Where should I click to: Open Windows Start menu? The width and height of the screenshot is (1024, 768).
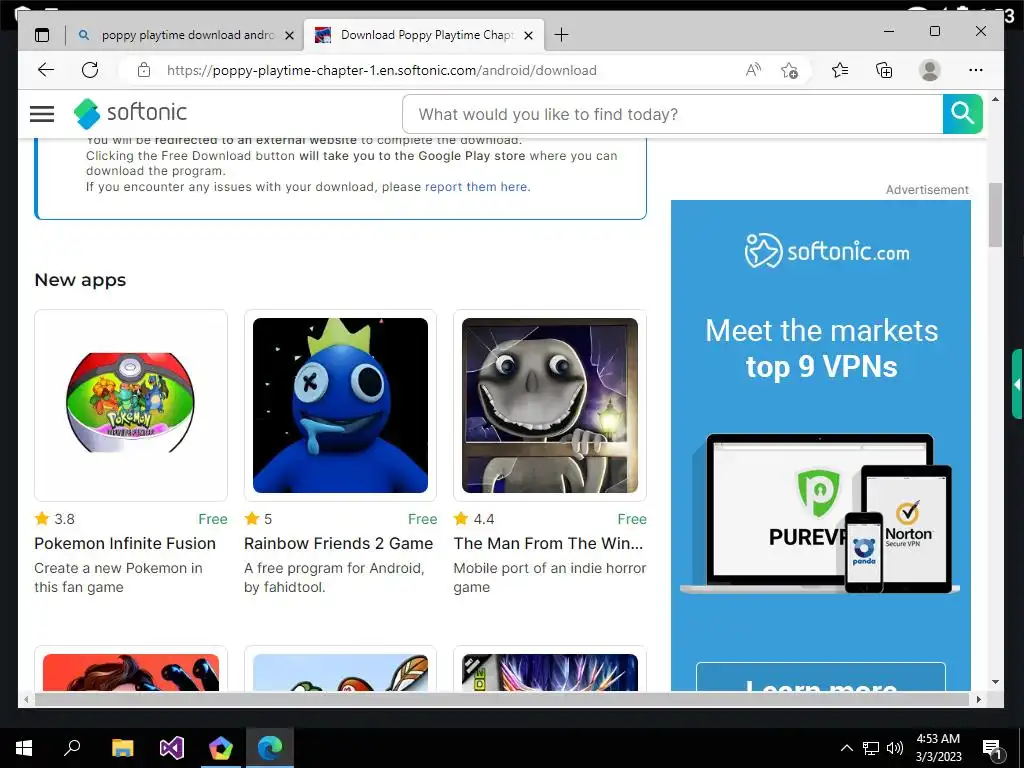coord(24,748)
